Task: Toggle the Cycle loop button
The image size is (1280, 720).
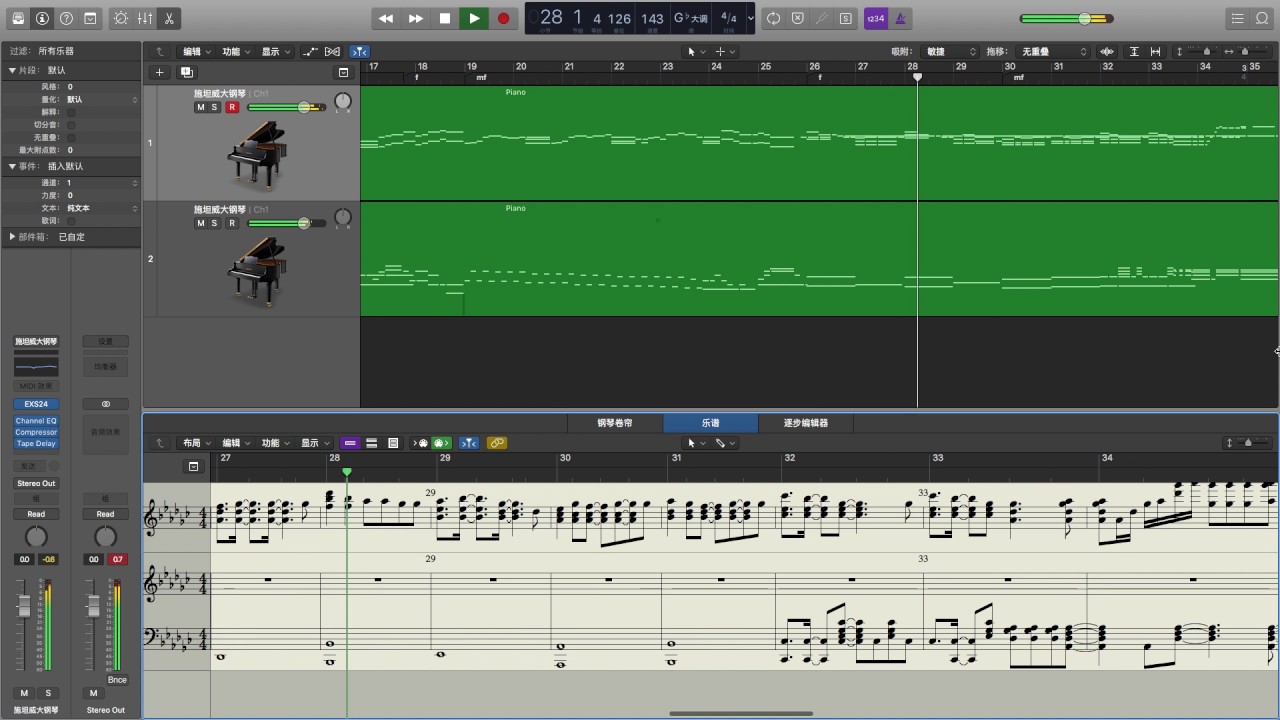Action: coord(773,19)
